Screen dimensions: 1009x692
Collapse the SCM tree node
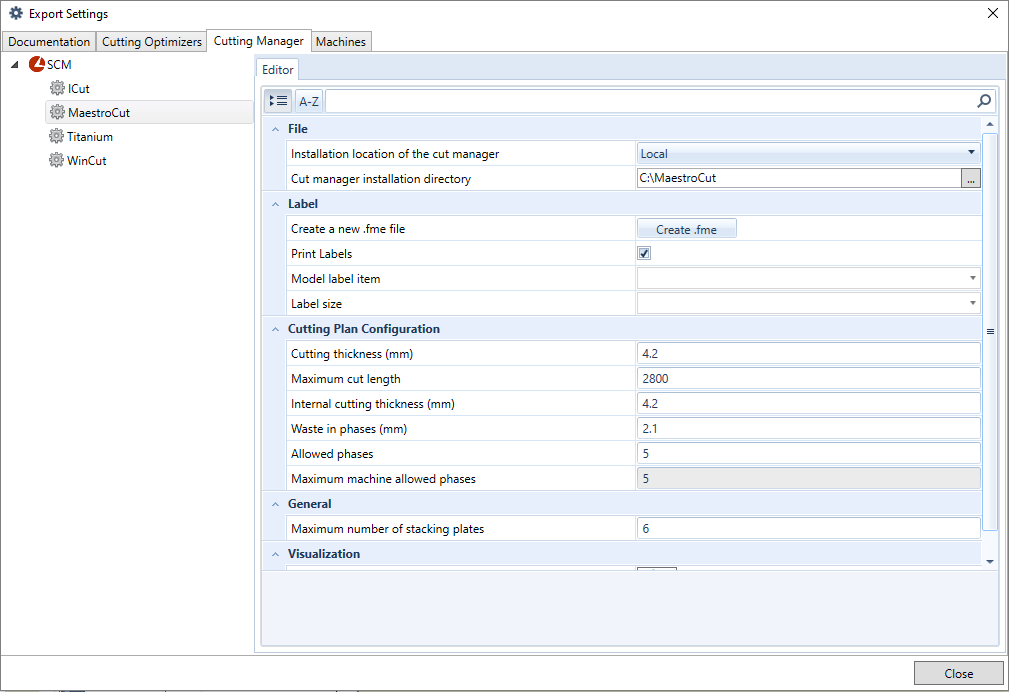point(15,65)
